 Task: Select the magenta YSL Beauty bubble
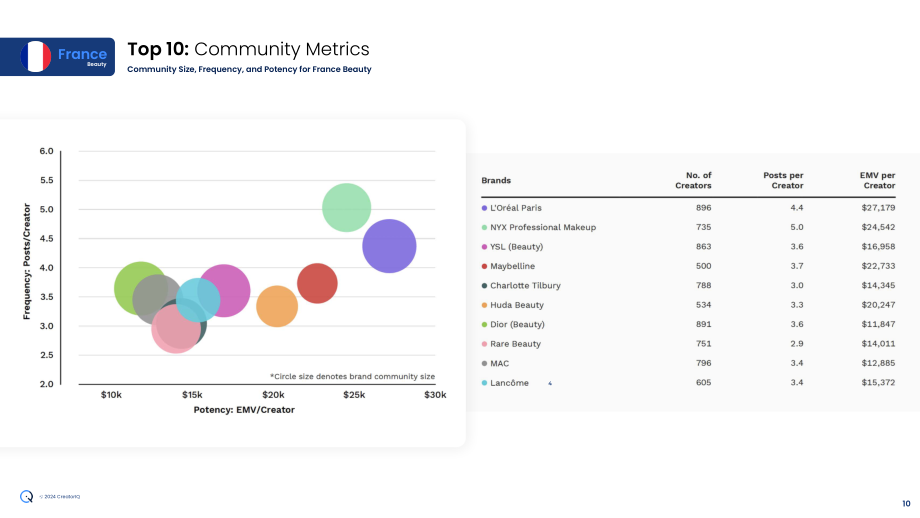[x=224, y=290]
